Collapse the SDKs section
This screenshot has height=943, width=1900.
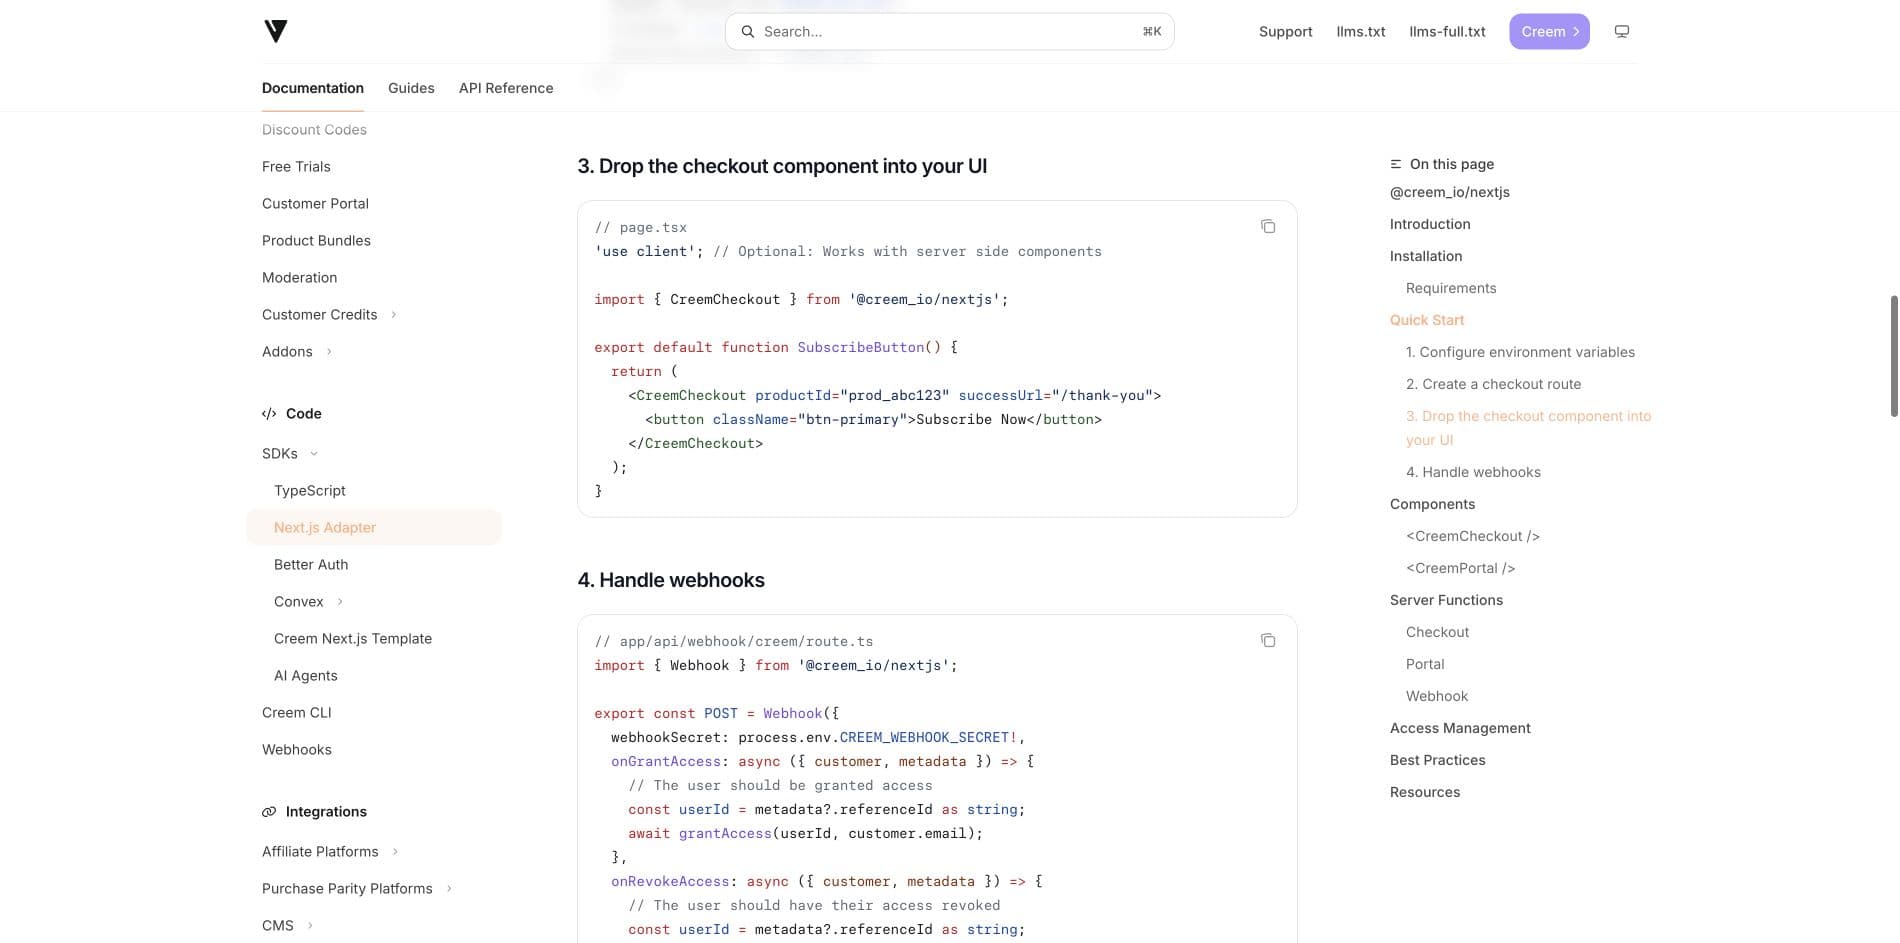(314, 454)
